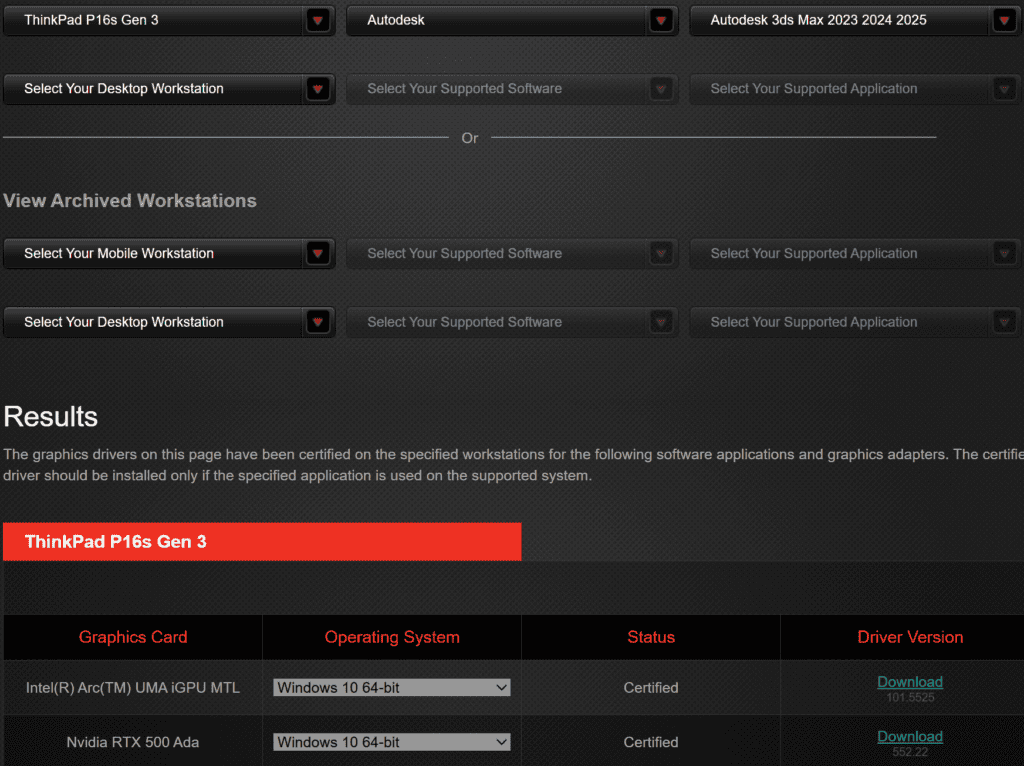1024x766 pixels.
Task: Open OS selector for Nvidia RTX 500 Ada
Action: [x=392, y=742]
